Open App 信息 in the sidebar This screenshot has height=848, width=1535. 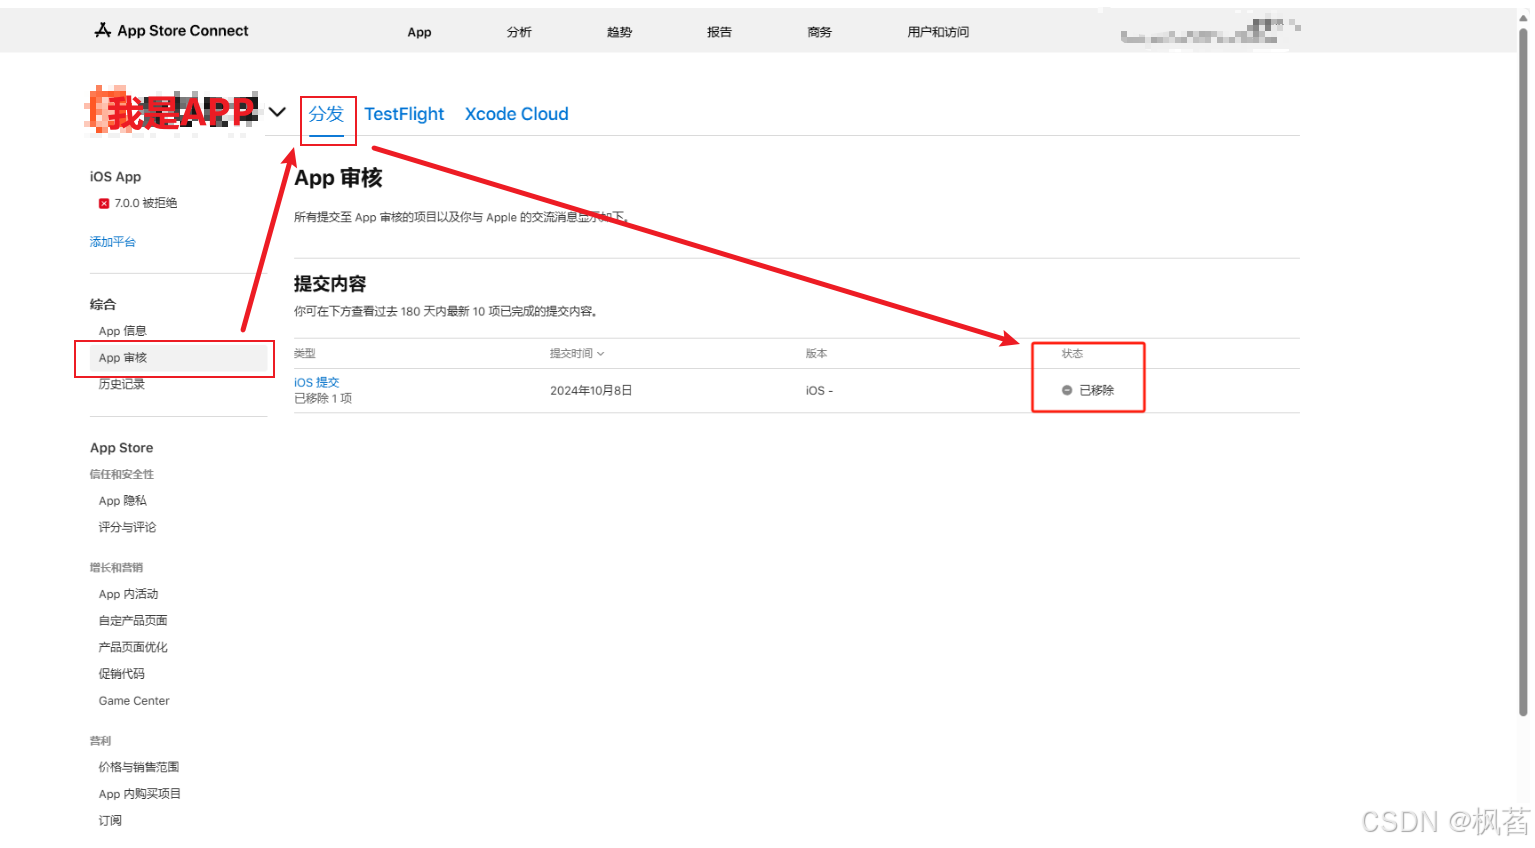(122, 331)
